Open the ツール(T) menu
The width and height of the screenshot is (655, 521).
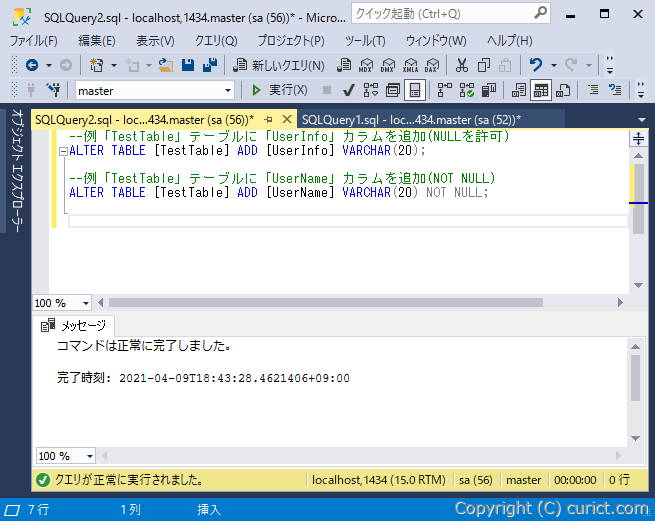[365, 41]
